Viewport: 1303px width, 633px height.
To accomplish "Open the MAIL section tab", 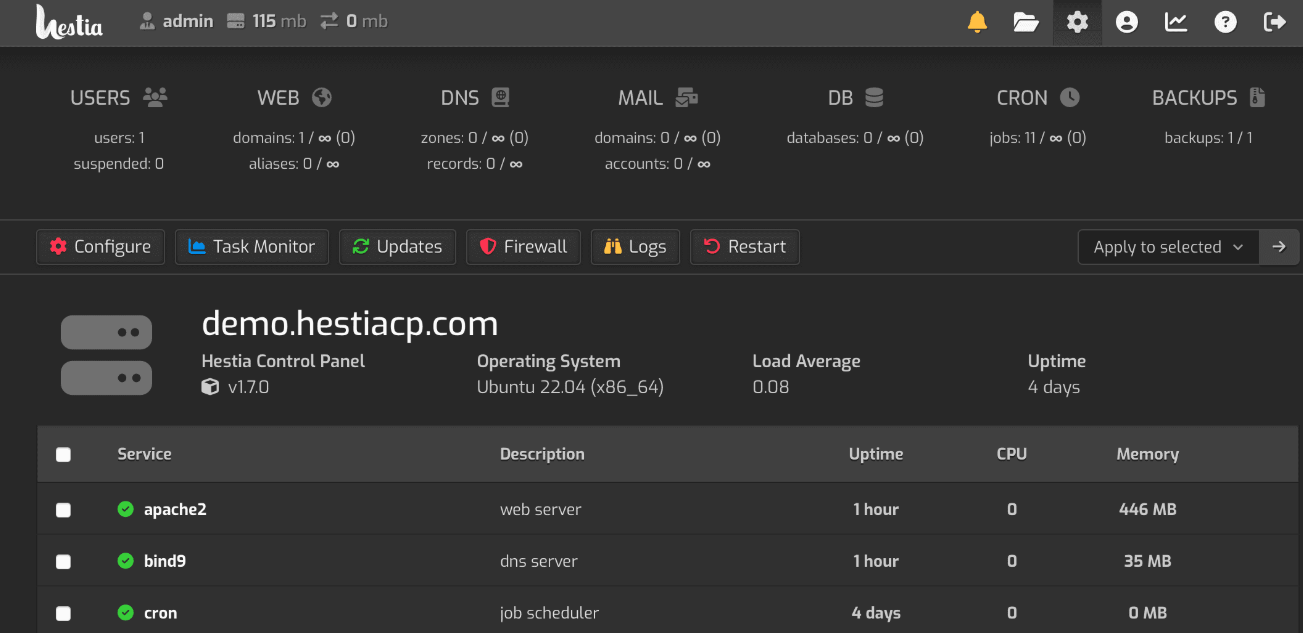I will coord(656,98).
